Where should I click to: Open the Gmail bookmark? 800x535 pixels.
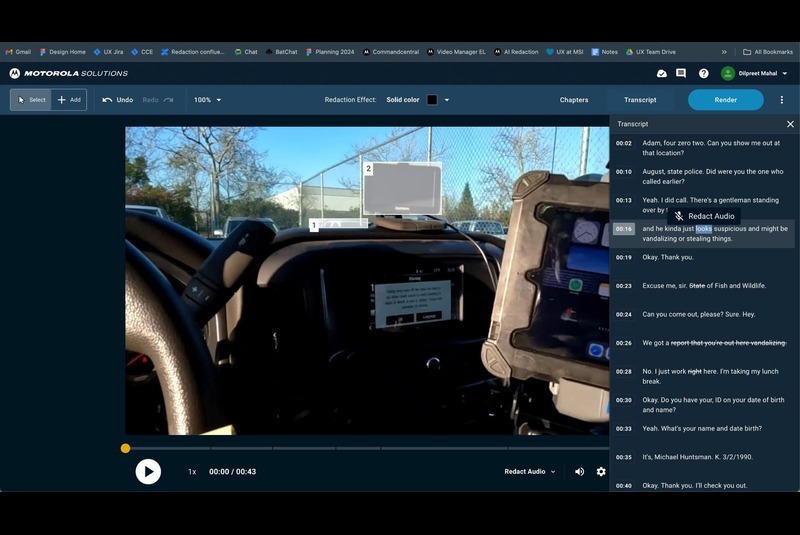pos(18,52)
